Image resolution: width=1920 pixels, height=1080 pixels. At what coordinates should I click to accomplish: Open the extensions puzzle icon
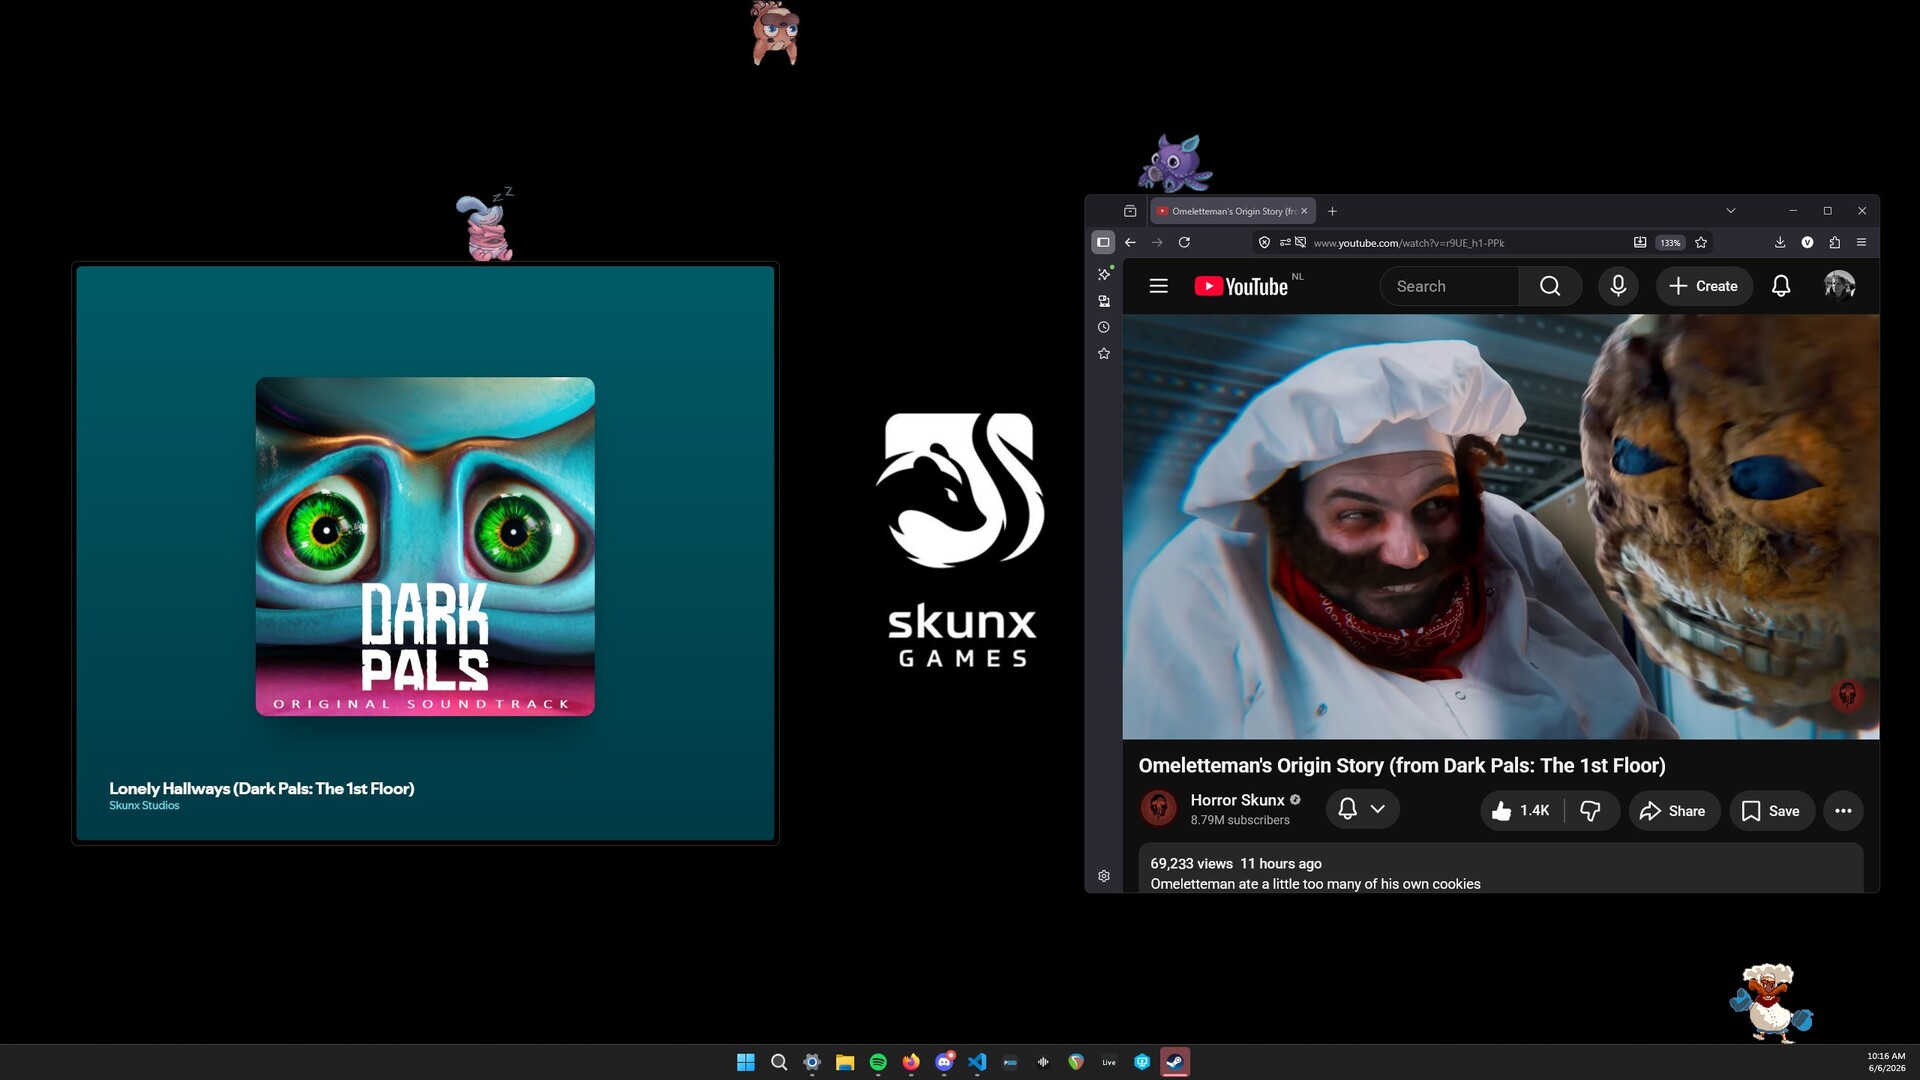click(1834, 242)
